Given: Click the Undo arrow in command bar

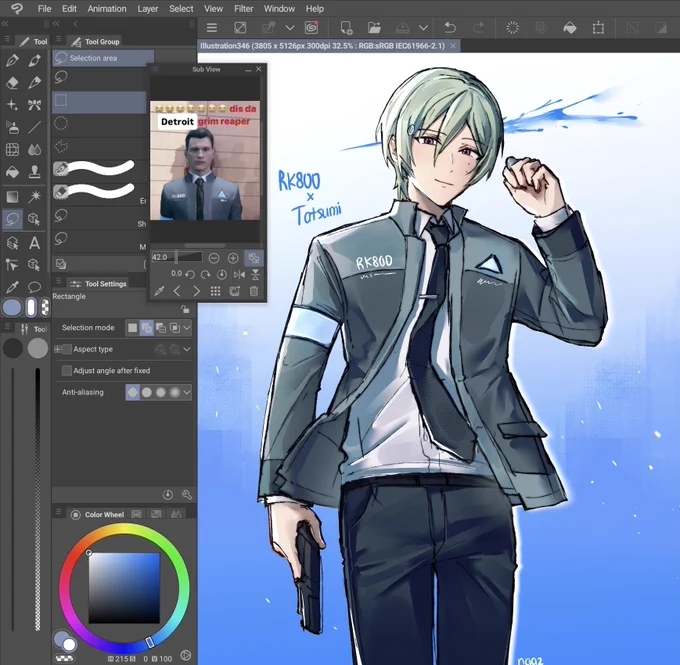Looking at the screenshot, I should (450, 28).
